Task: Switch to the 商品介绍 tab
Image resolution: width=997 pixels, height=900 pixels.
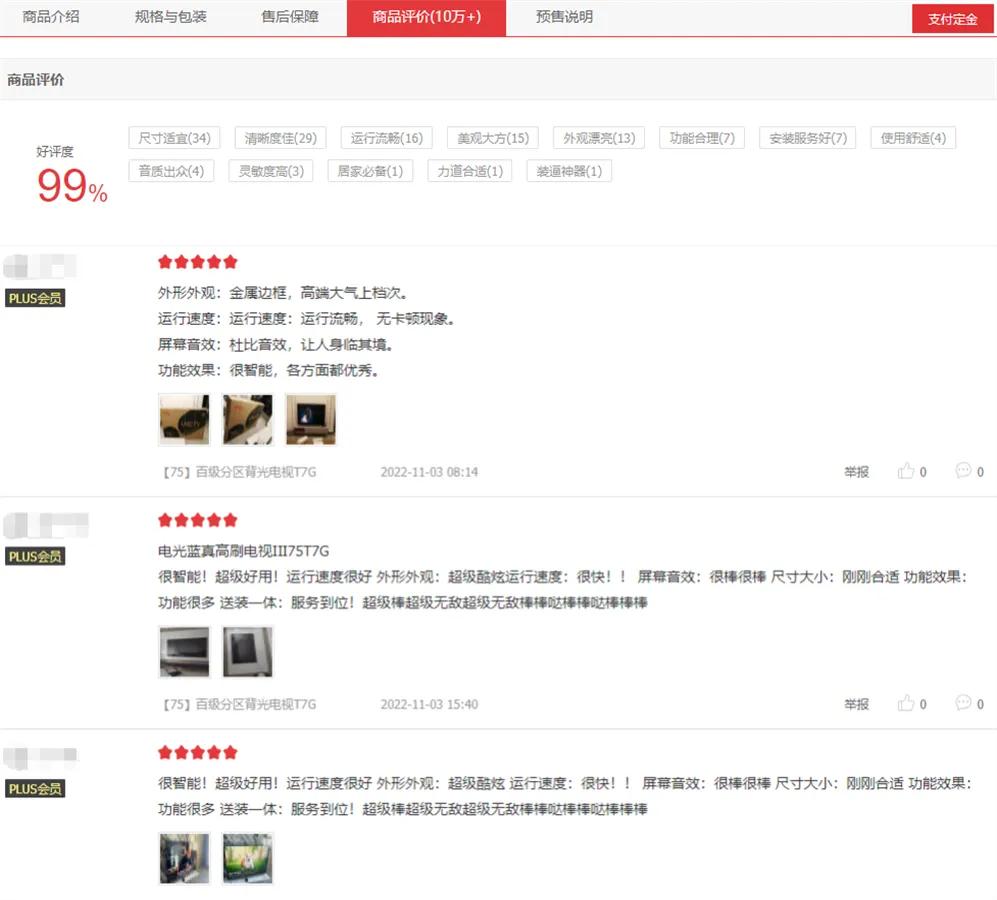Action: click(x=51, y=17)
